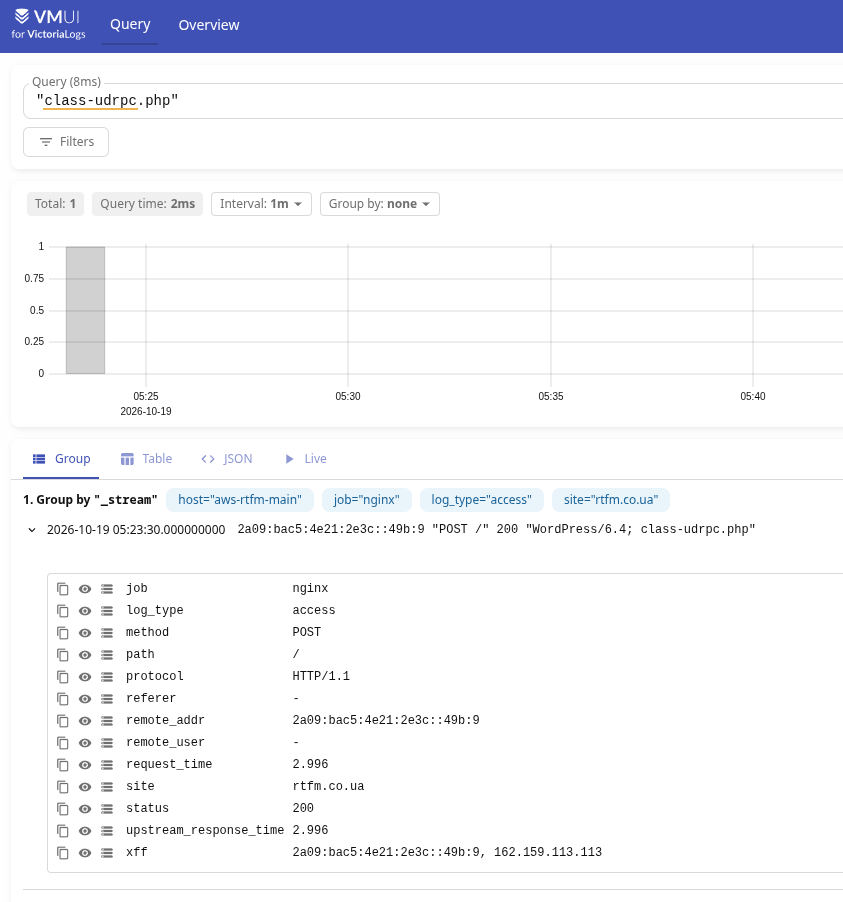This screenshot has height=902, width=843.
Task: Click the list icon on method row
Action: (106, 633)
